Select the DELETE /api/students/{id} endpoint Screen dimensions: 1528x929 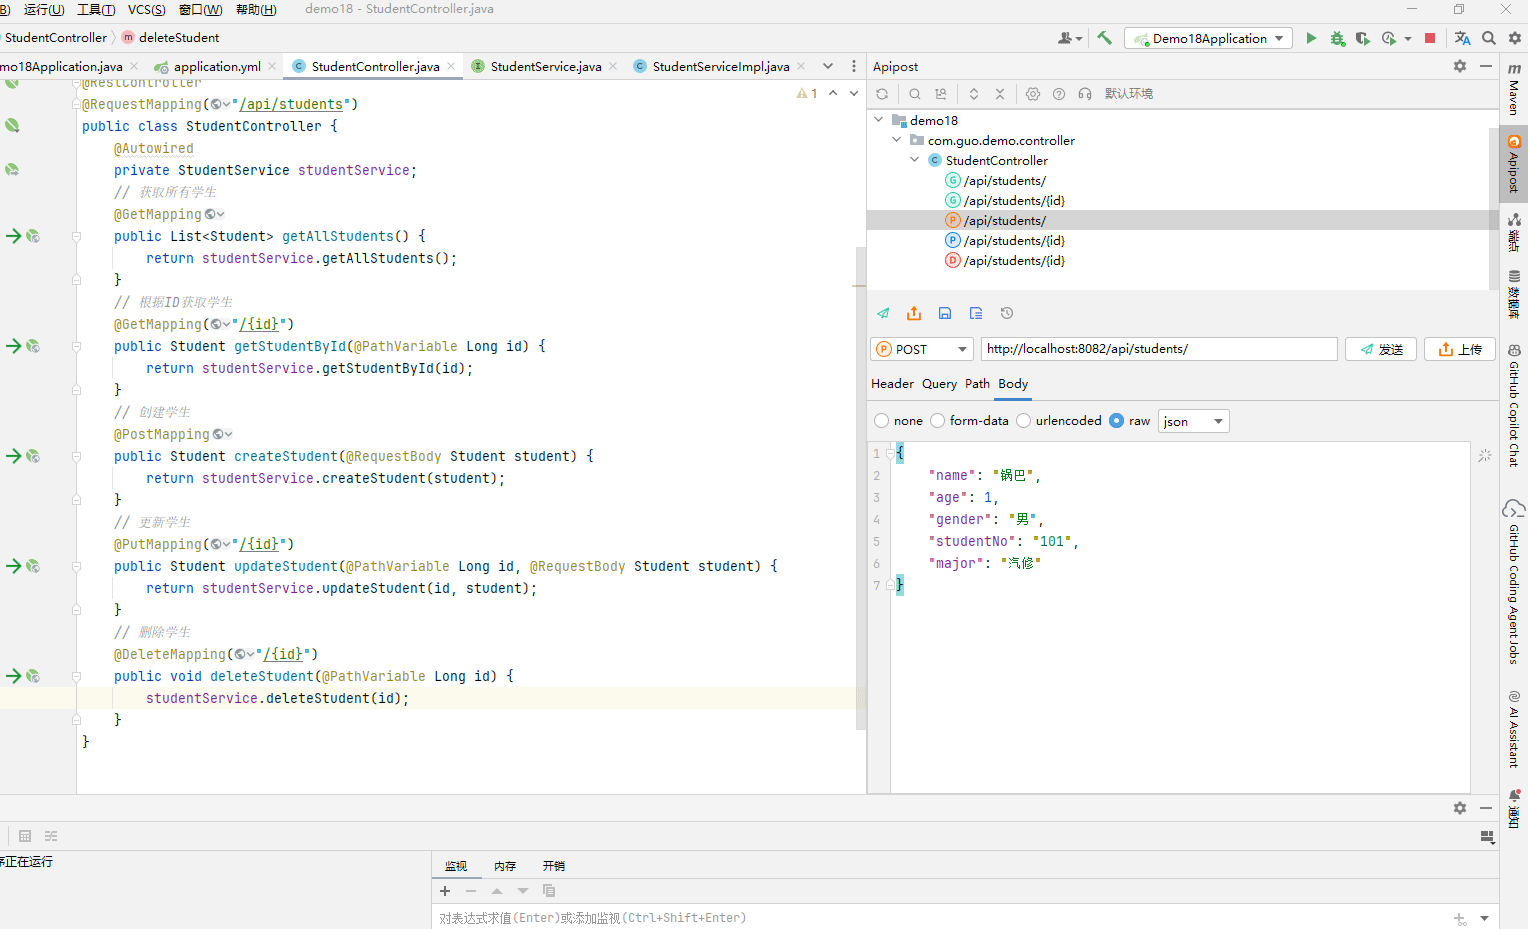(x=1014, y=261)
